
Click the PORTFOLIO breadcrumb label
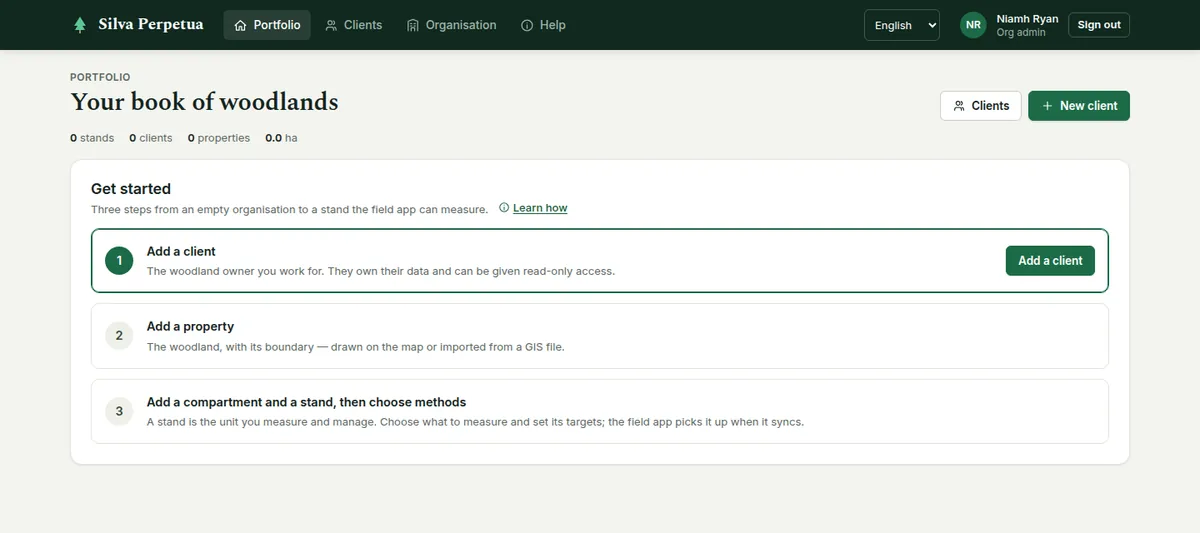coord(100,77)
